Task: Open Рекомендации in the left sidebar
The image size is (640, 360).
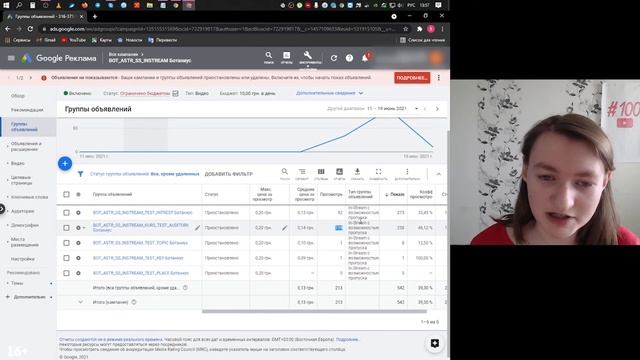Action: click(27, 110)
